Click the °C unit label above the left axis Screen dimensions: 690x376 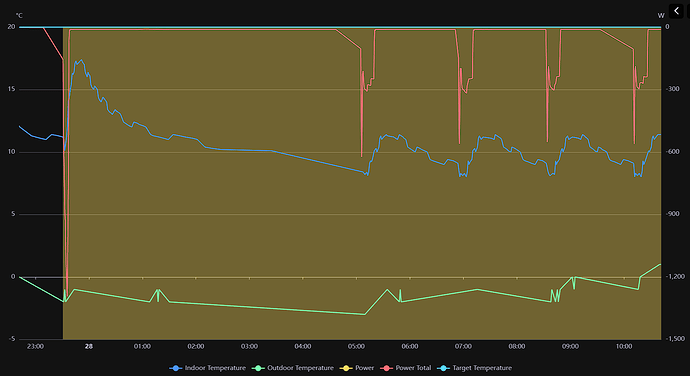(19, 16)
